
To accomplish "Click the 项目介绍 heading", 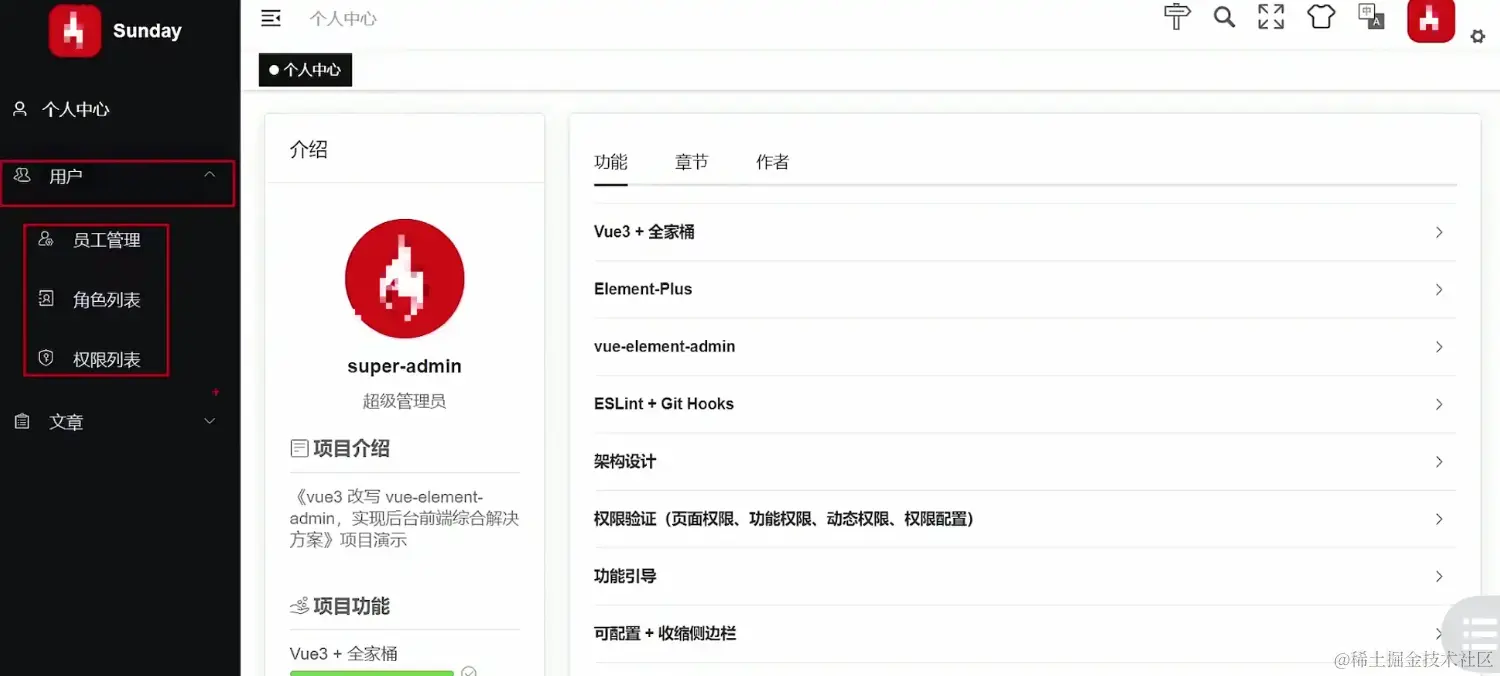I will point(351,448).
